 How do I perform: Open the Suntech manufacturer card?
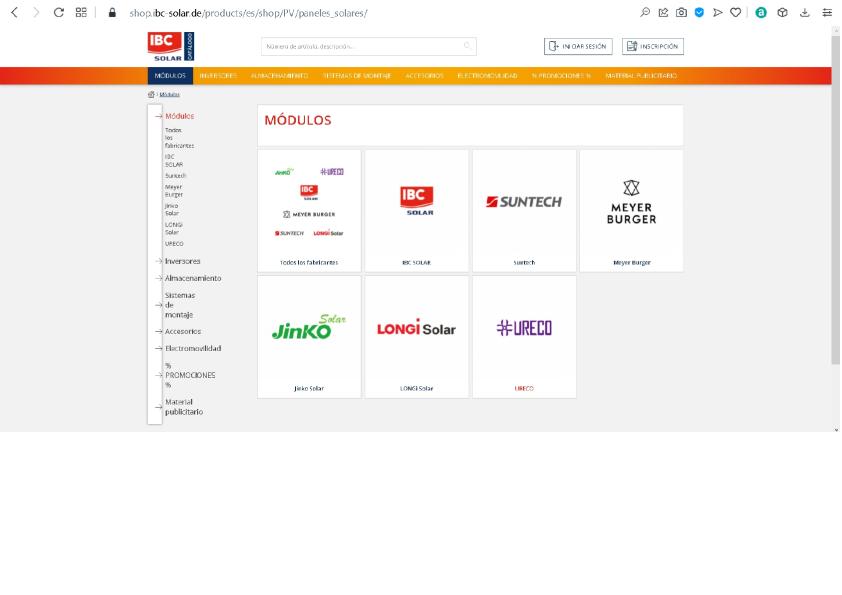pos(524,211)
